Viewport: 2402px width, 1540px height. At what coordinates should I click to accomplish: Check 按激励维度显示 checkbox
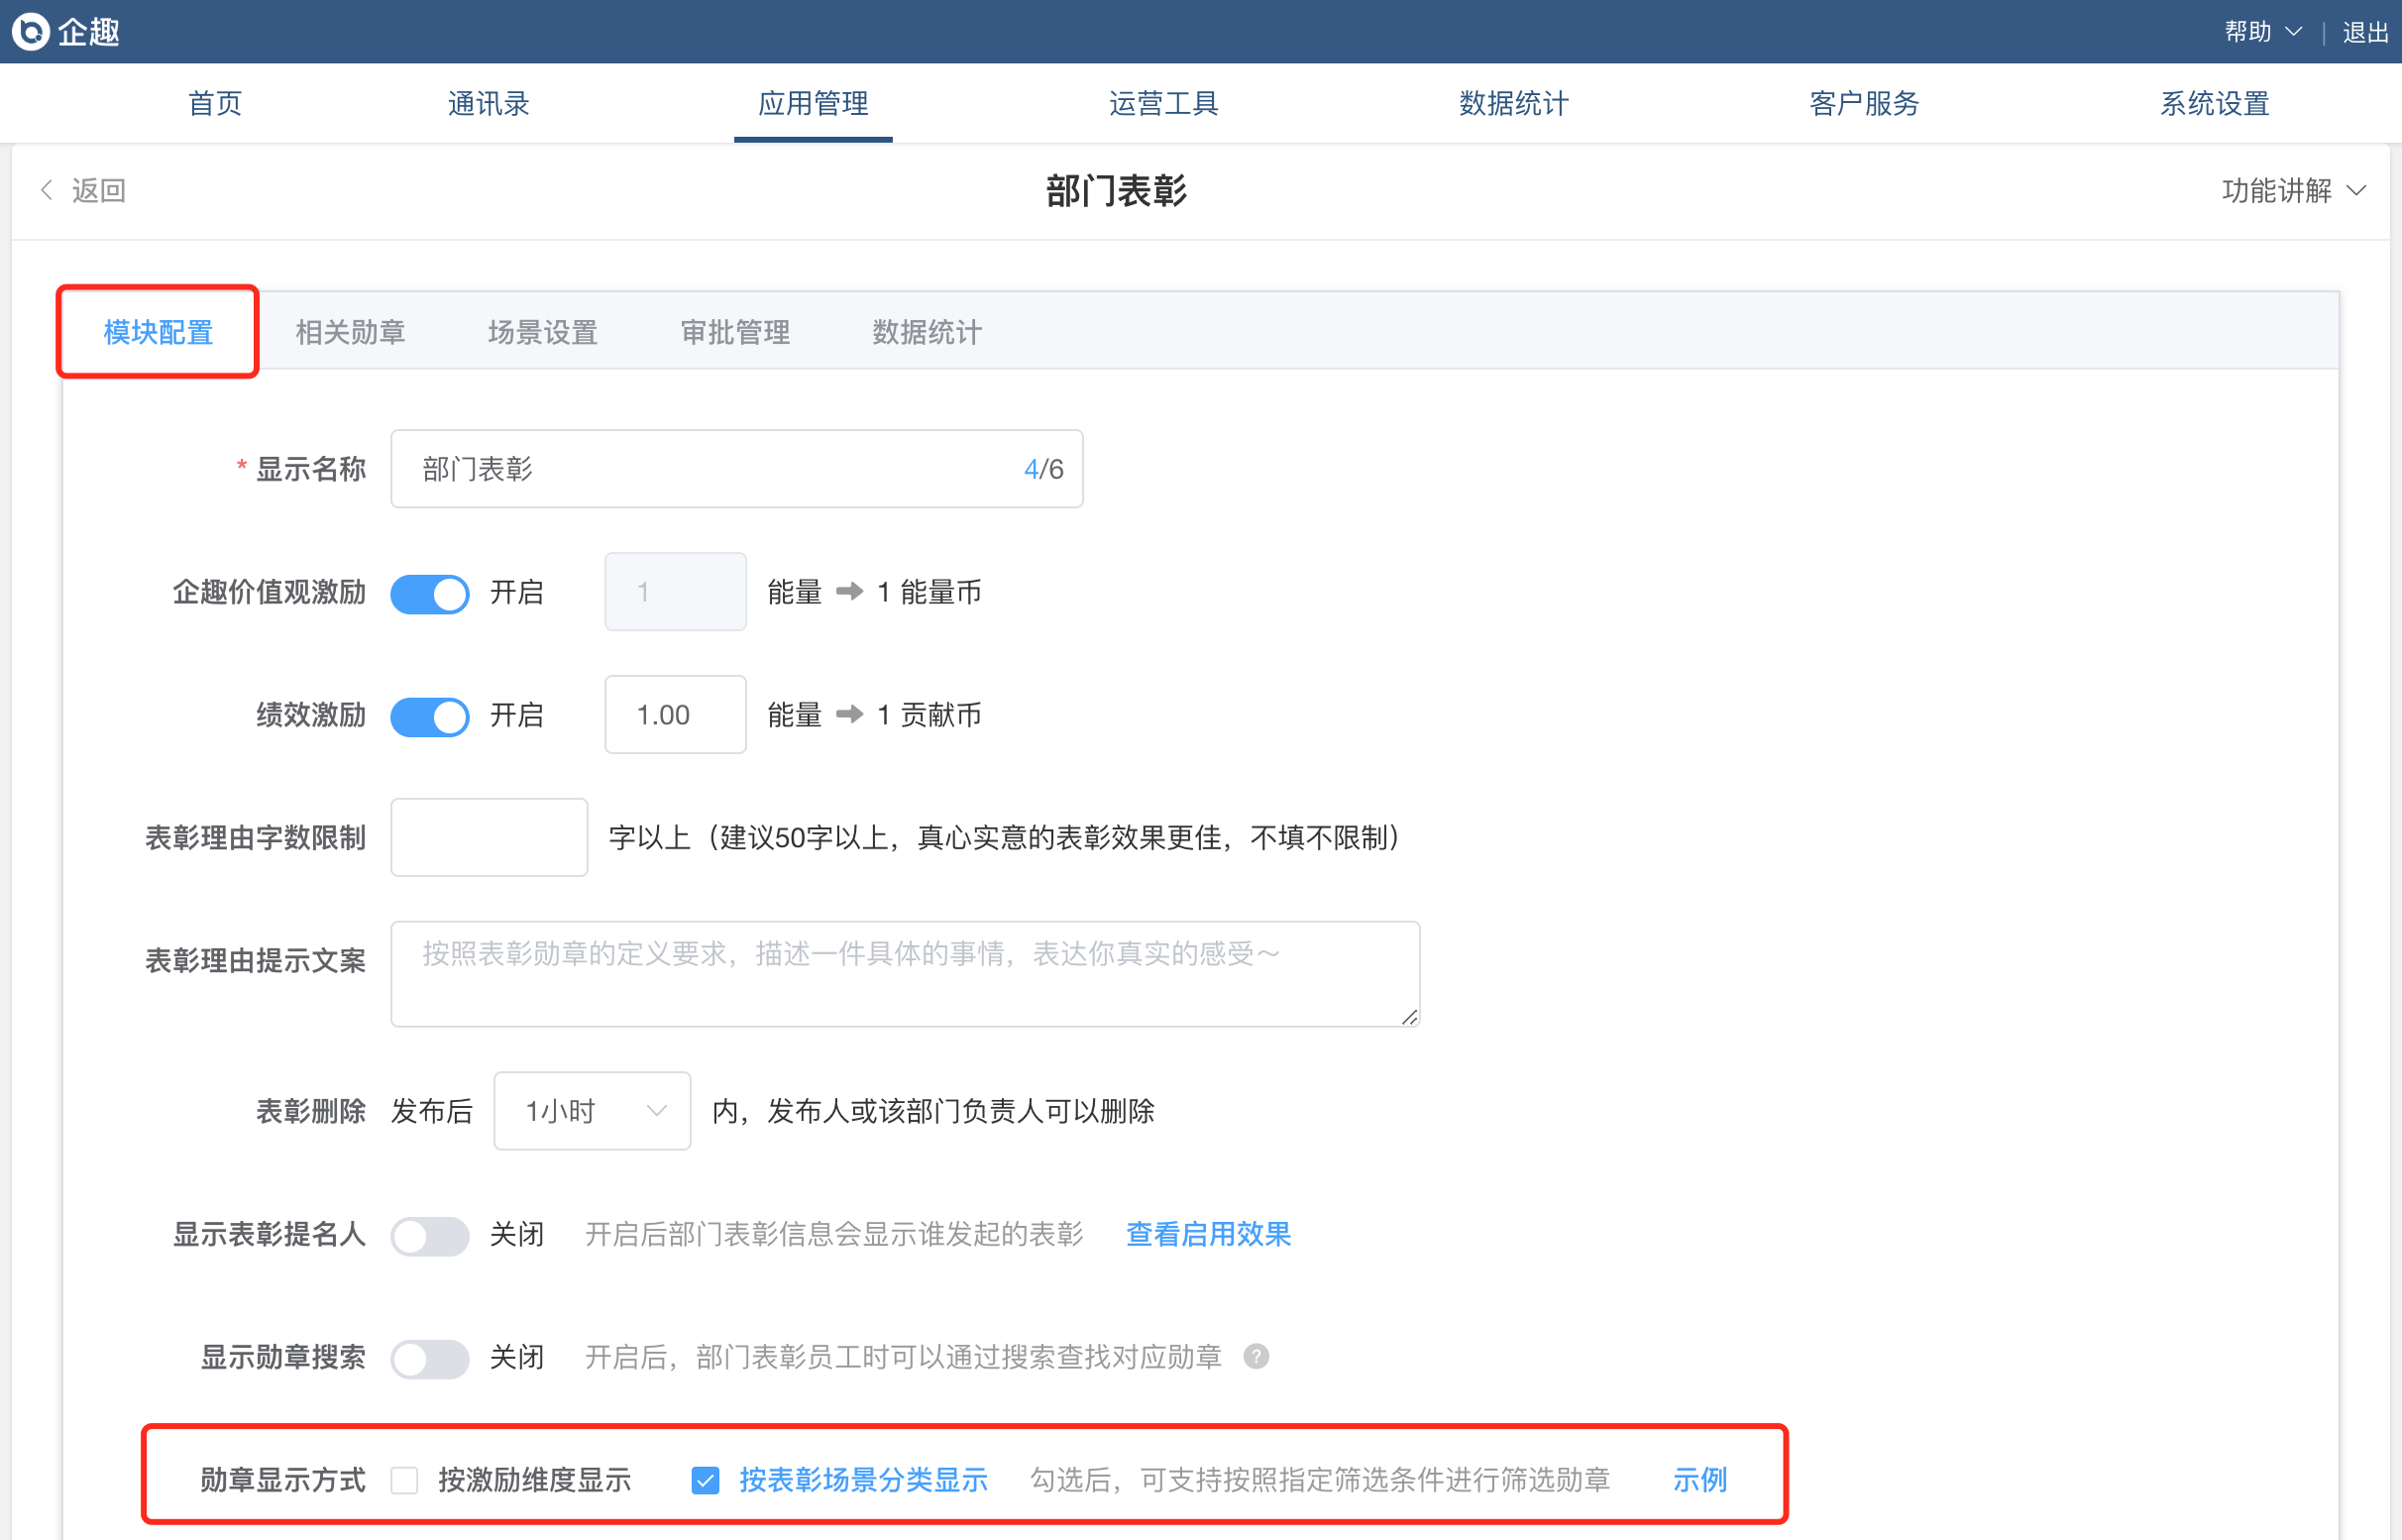[405, 1480]
